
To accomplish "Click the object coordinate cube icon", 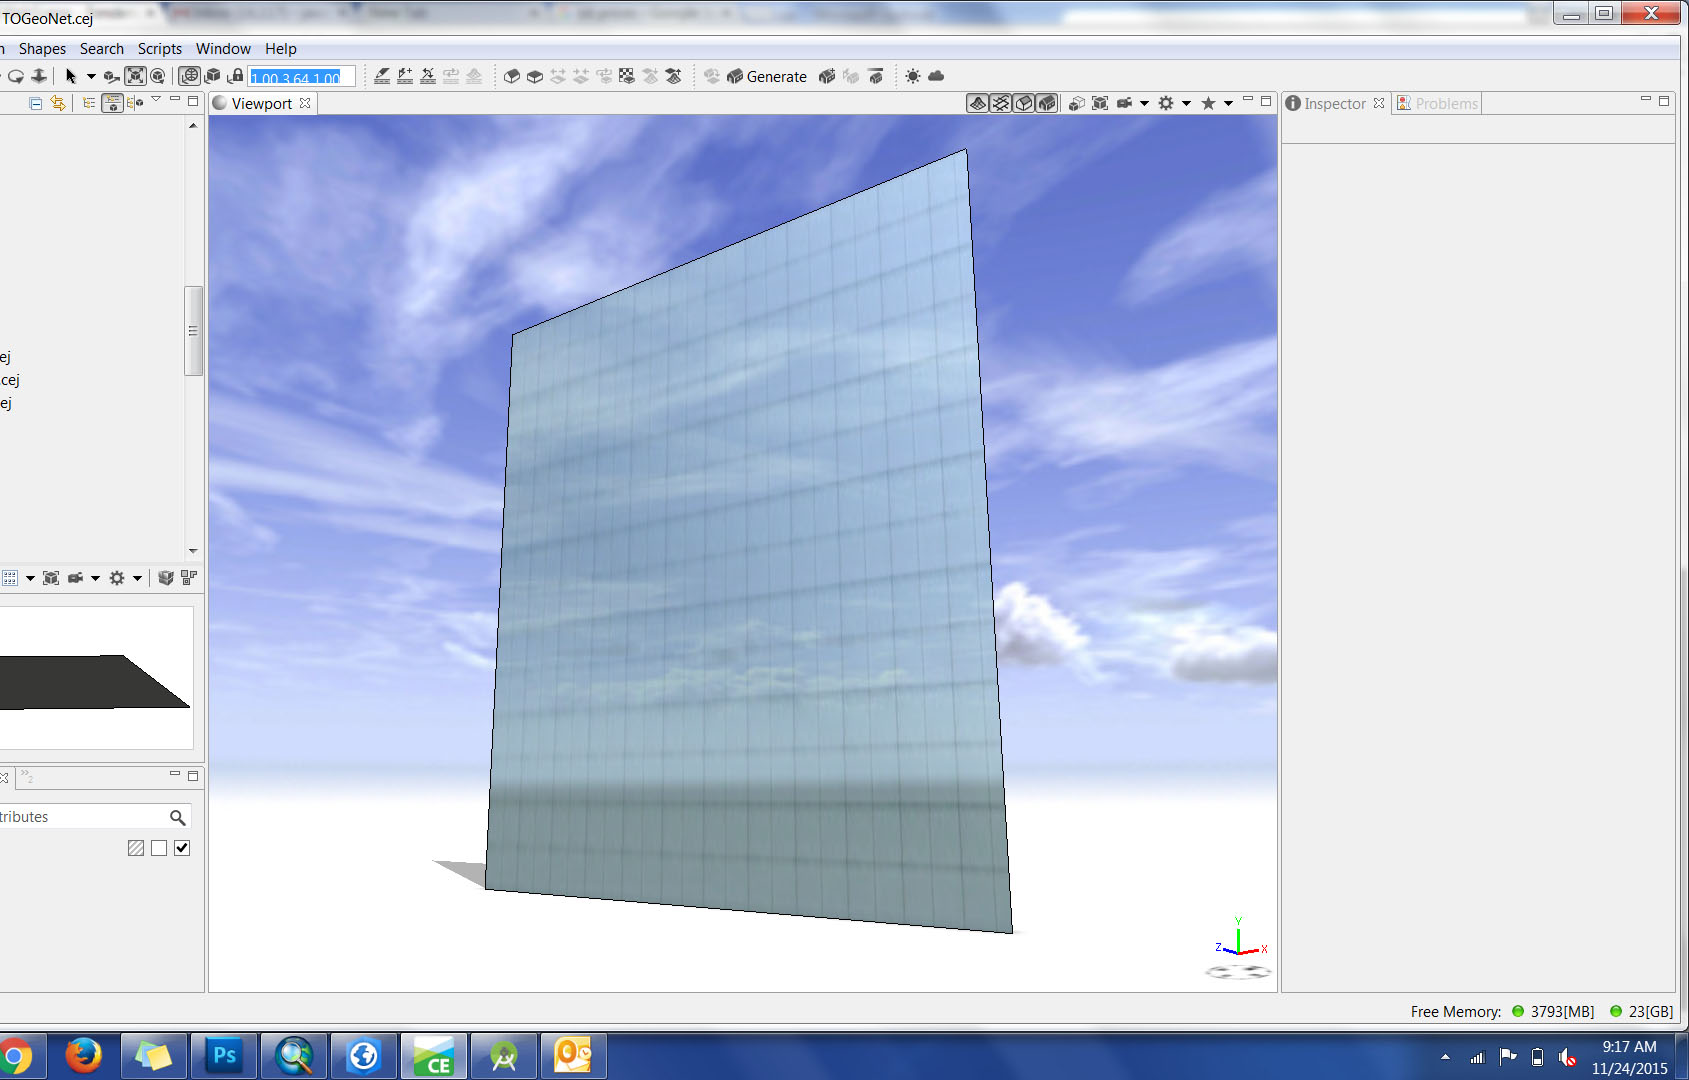I will pyautogui.click(x=213, y=76).
